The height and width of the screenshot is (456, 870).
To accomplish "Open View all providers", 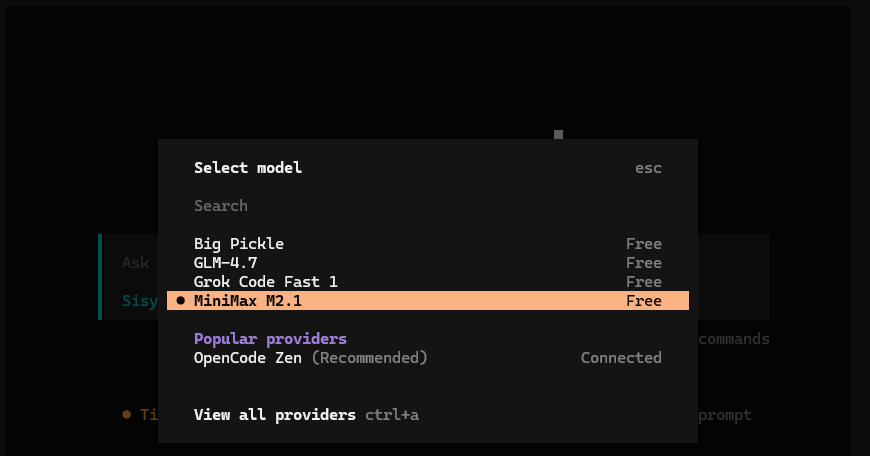I will click(275, 415).
